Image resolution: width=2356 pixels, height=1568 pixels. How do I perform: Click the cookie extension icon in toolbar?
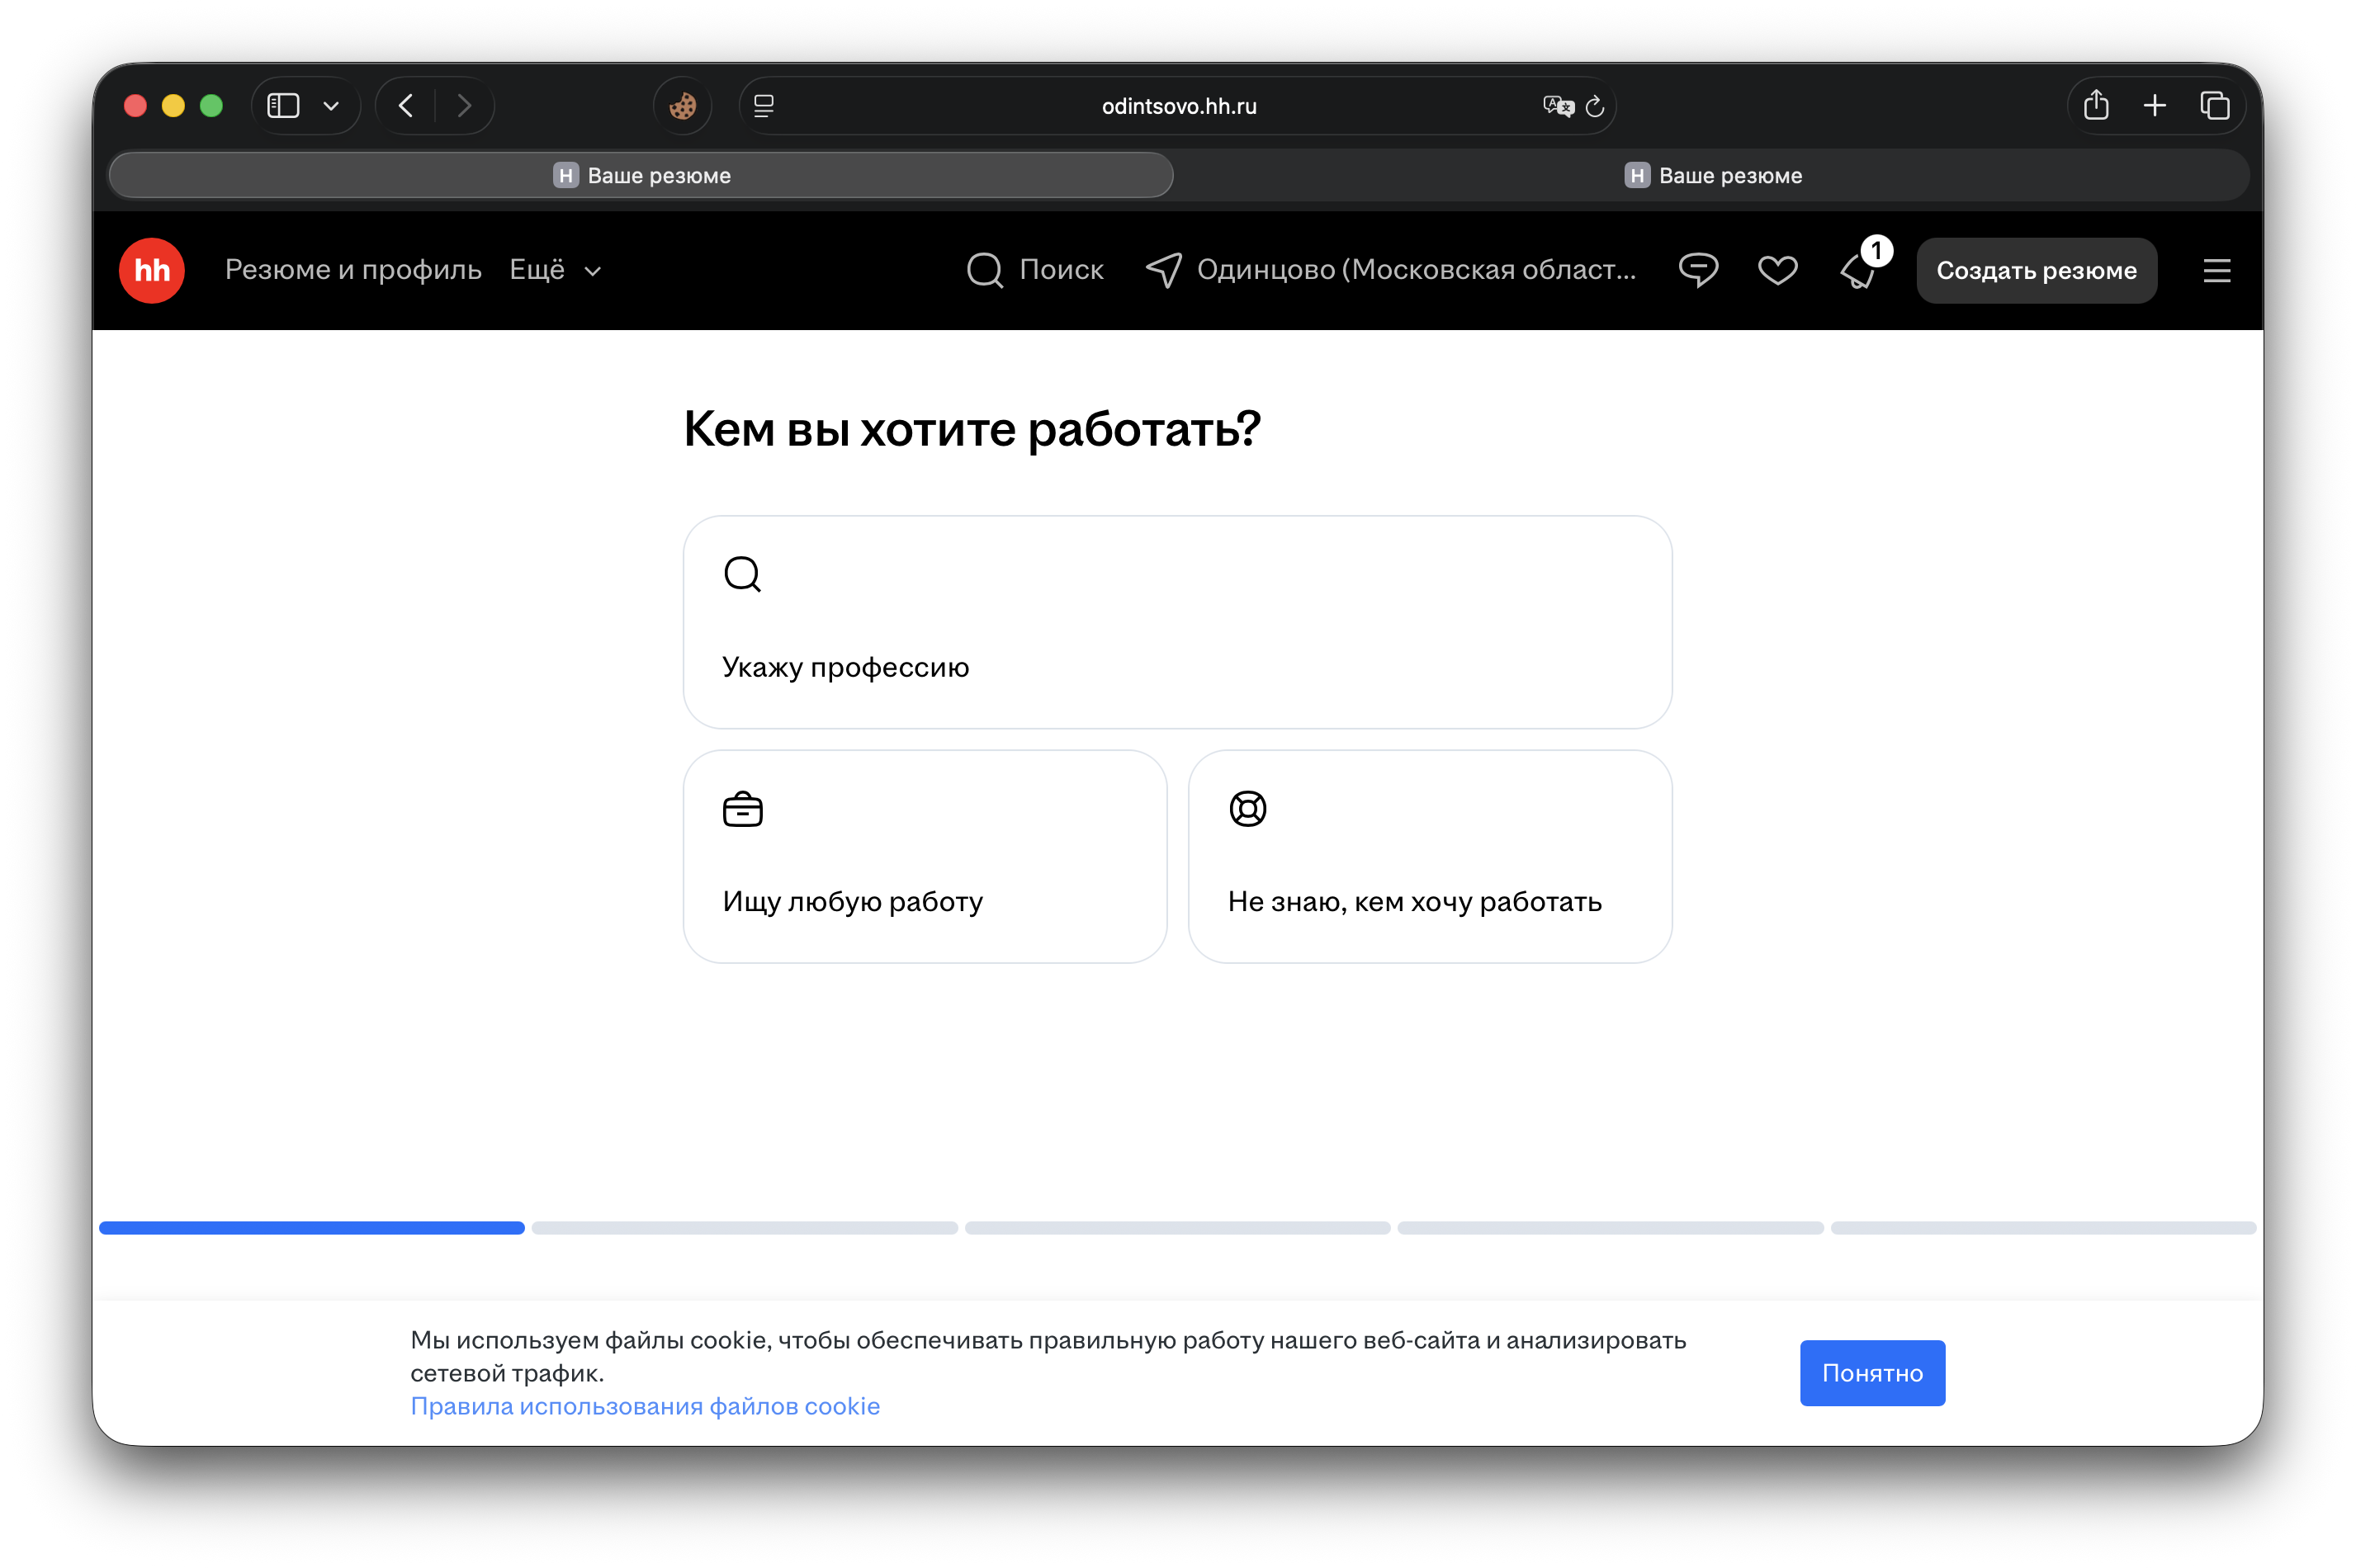tap(683, 106)
